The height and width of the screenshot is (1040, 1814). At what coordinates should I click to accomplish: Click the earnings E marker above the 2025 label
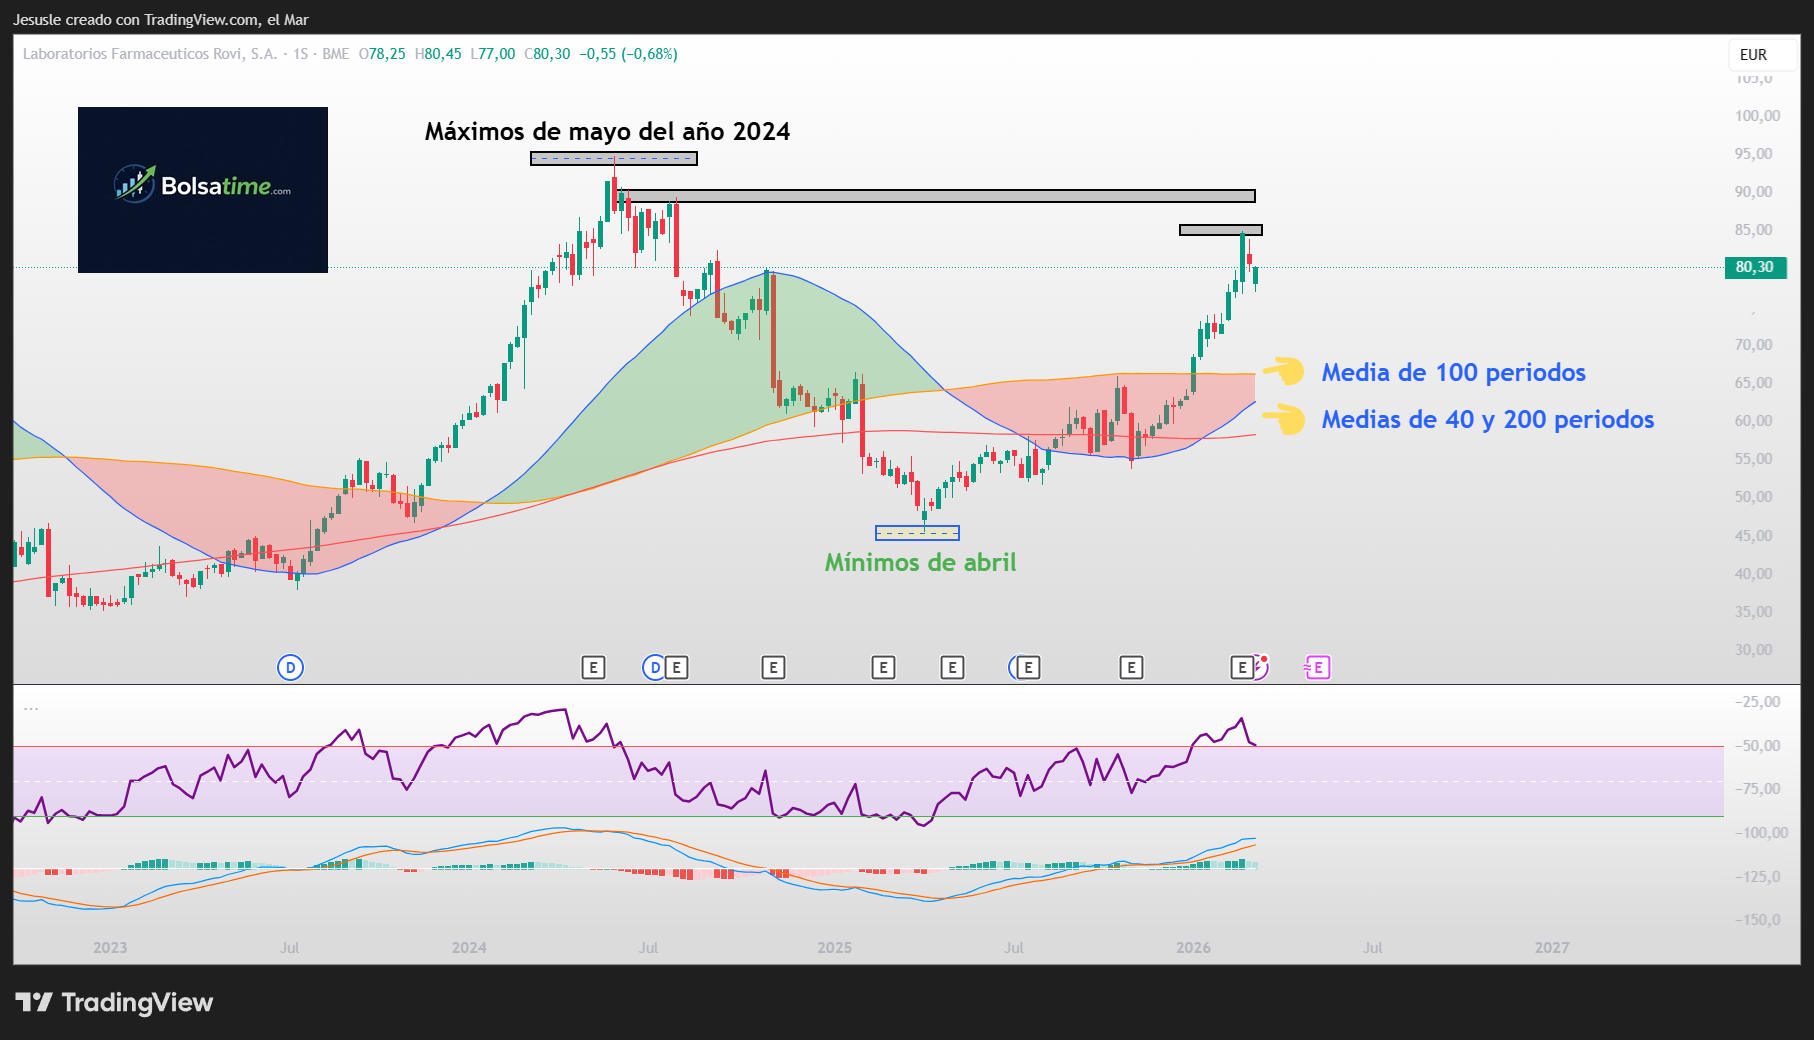883,666
